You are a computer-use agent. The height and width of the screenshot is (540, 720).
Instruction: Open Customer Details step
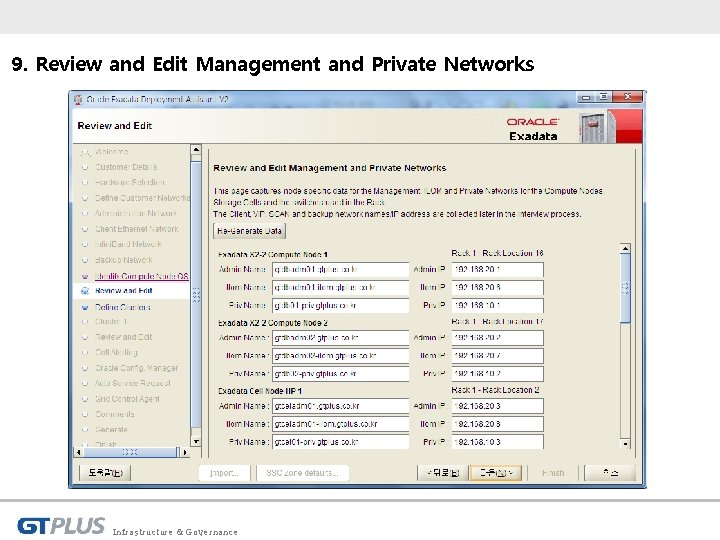pyautogui.click(x=126, y=167)
